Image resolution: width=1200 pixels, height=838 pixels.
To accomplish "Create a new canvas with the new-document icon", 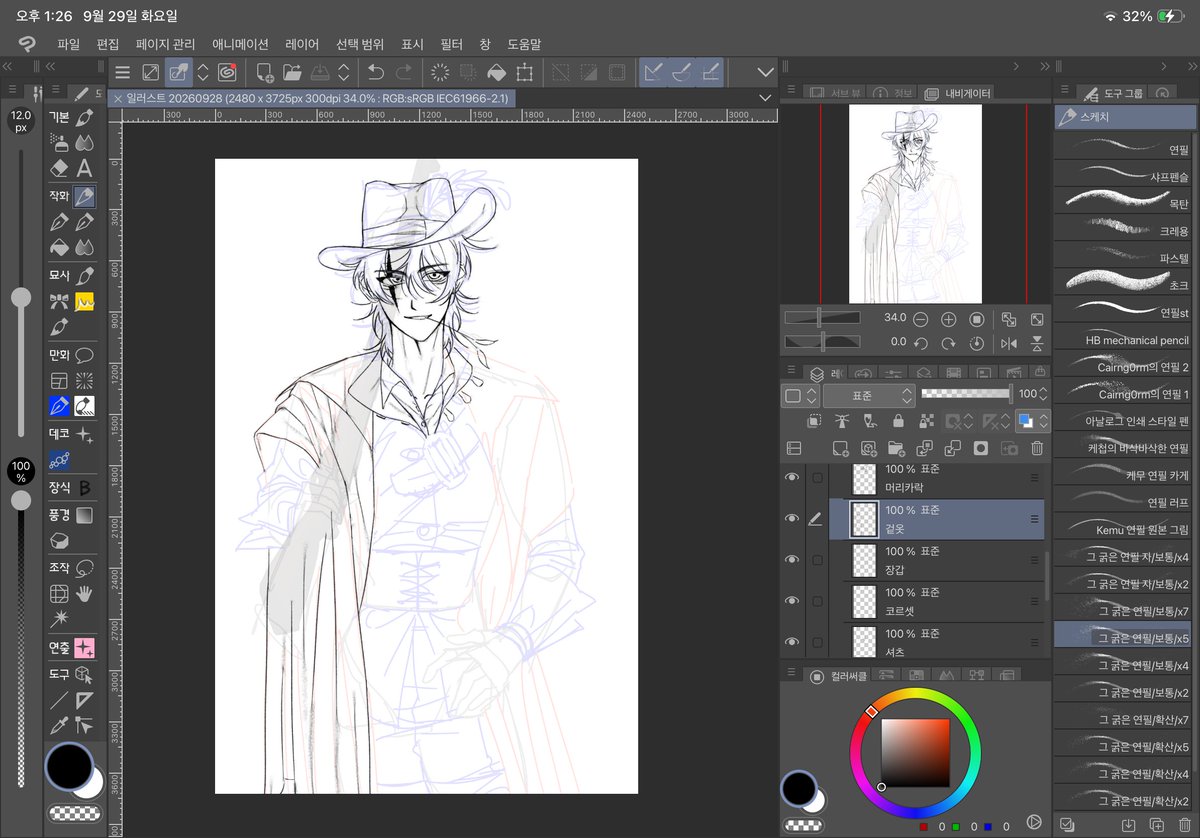I will click(265, 72).
